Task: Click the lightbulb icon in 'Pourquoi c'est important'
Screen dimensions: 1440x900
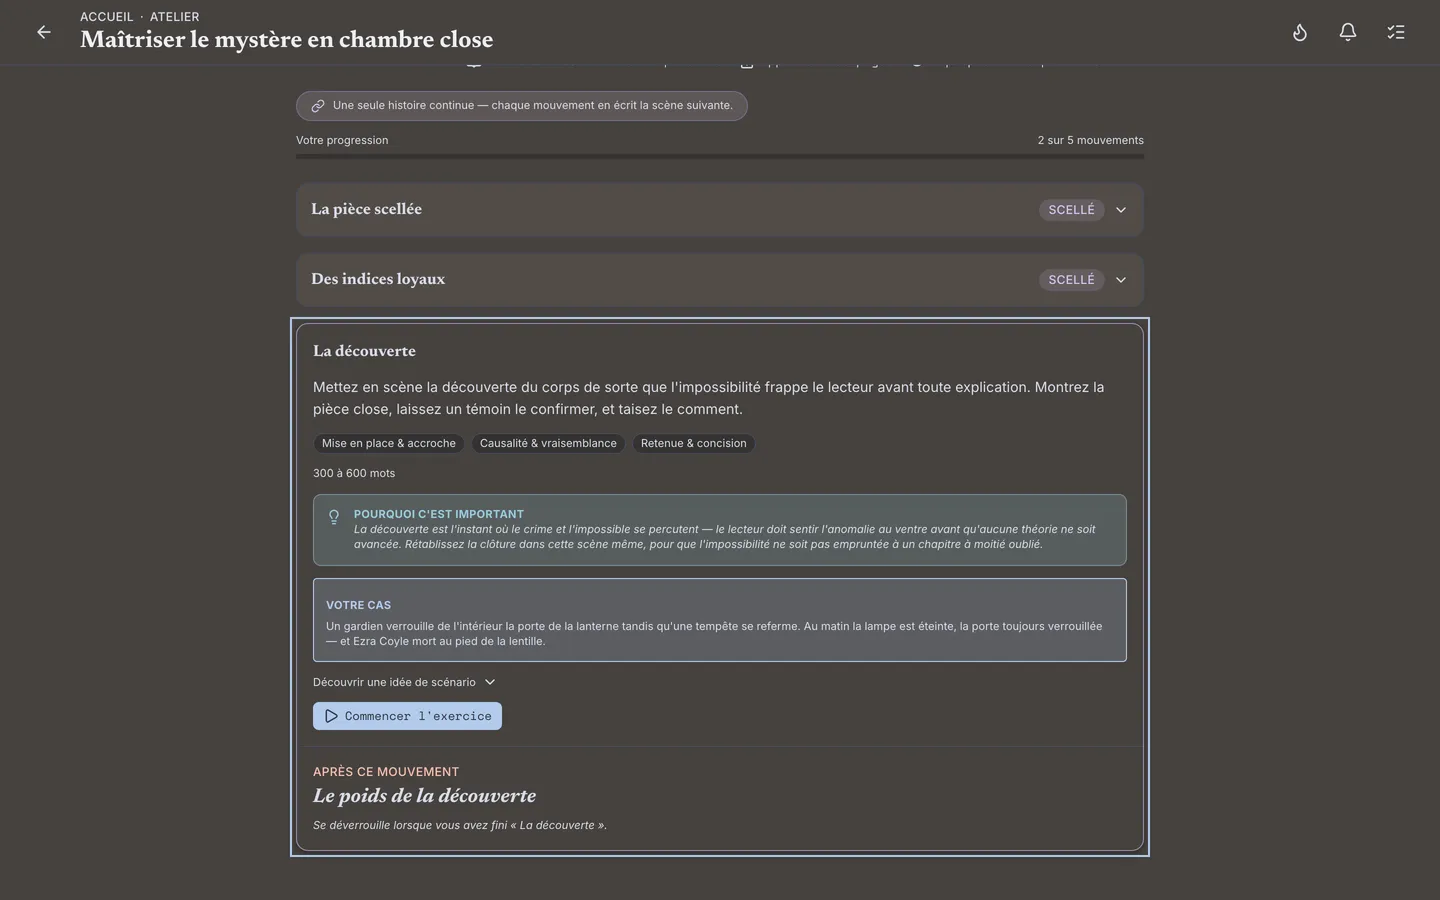Action: 334,517
